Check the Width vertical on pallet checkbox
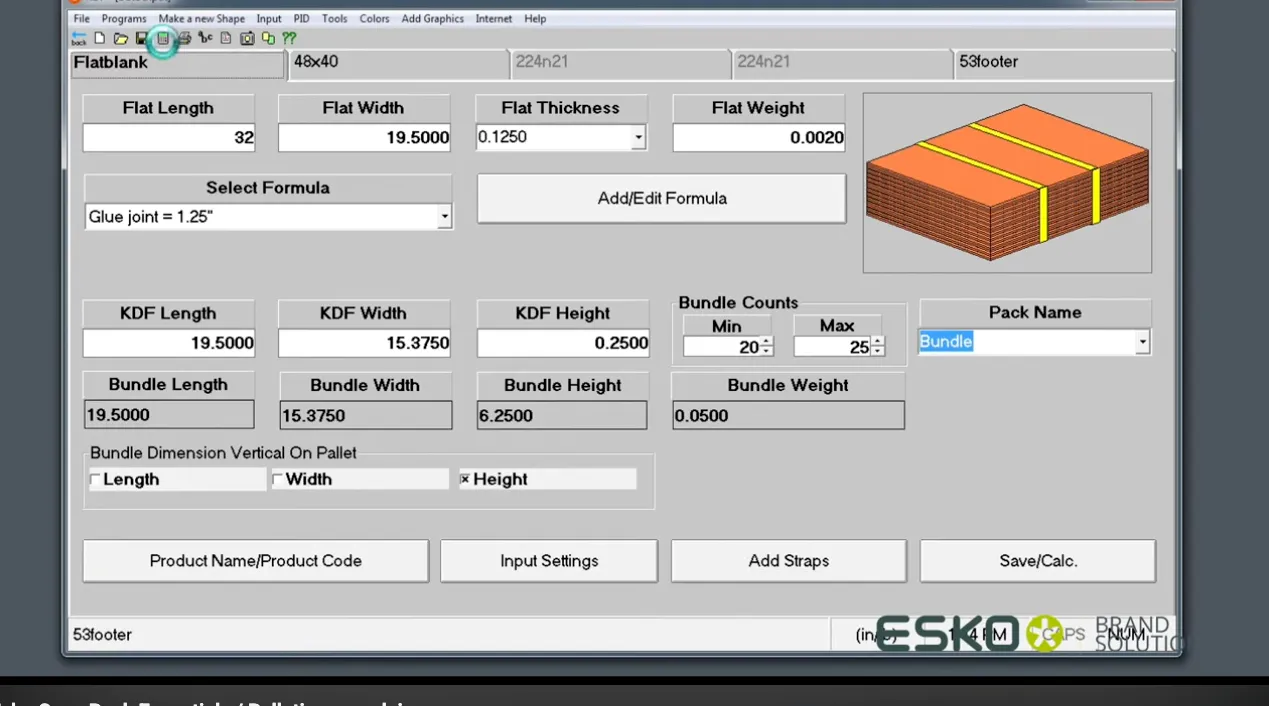1269x706 pixels. point(278,480)
